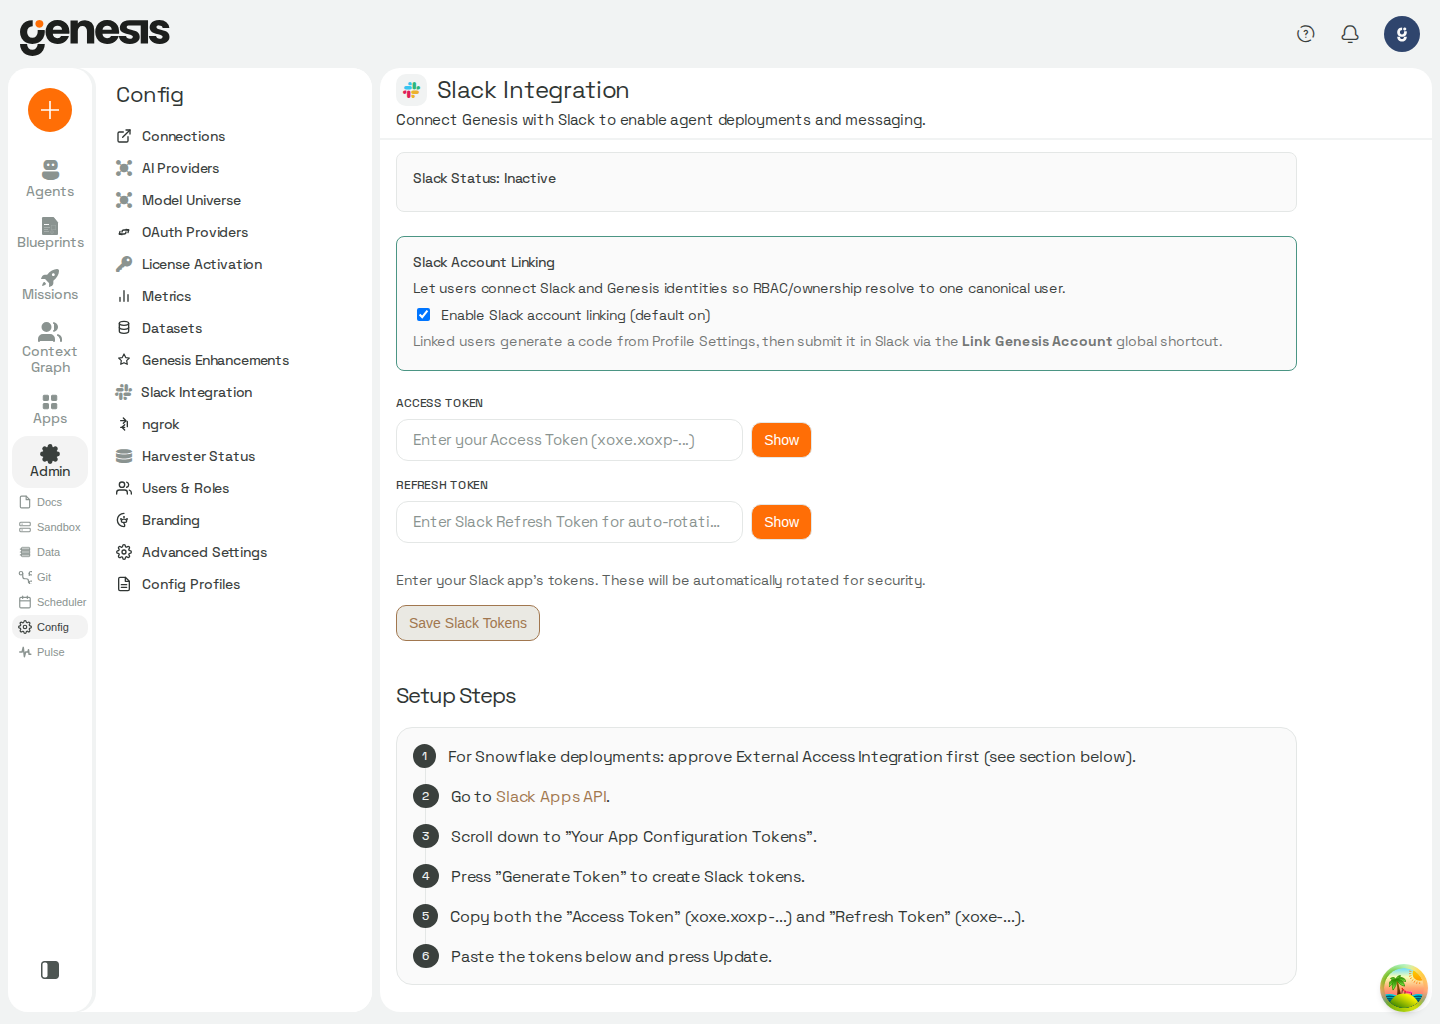Open OAuth Providers config page

(x=182, y=232)
